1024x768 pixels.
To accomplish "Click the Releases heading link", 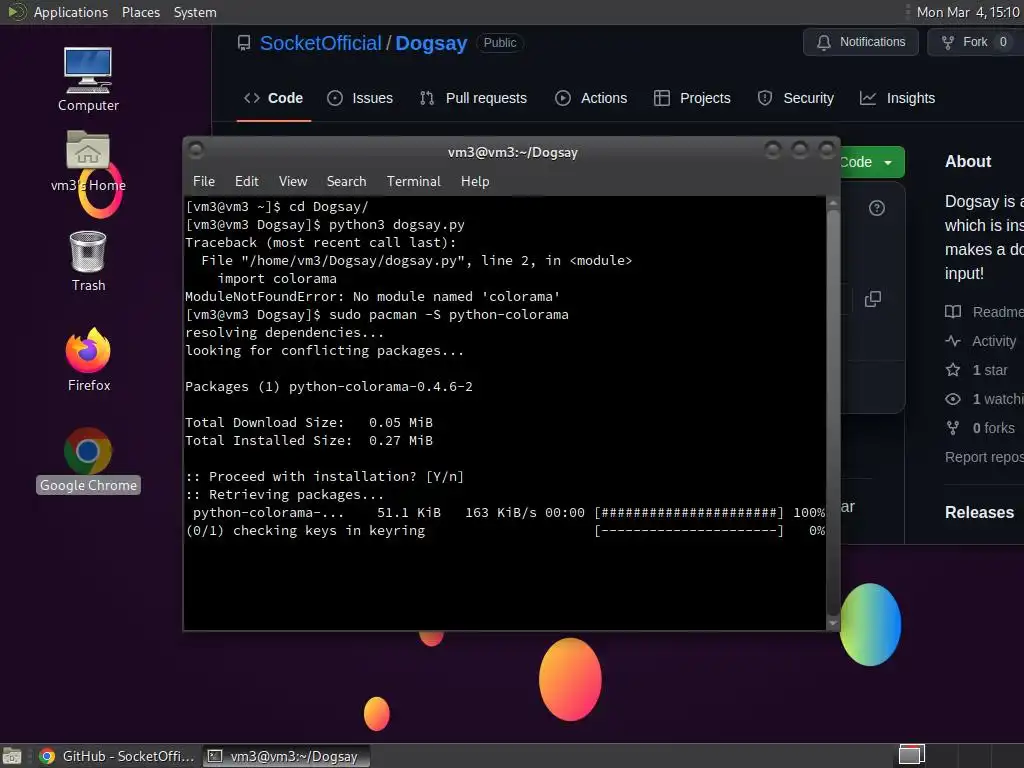I will tap(979, 513).
